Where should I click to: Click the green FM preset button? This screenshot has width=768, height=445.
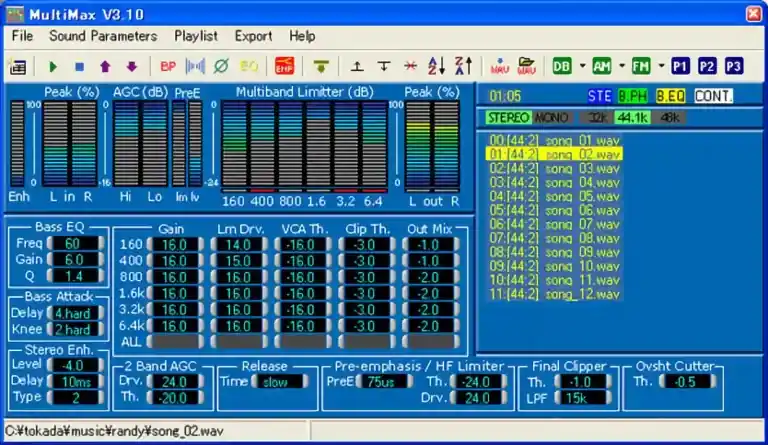[641, 66]
